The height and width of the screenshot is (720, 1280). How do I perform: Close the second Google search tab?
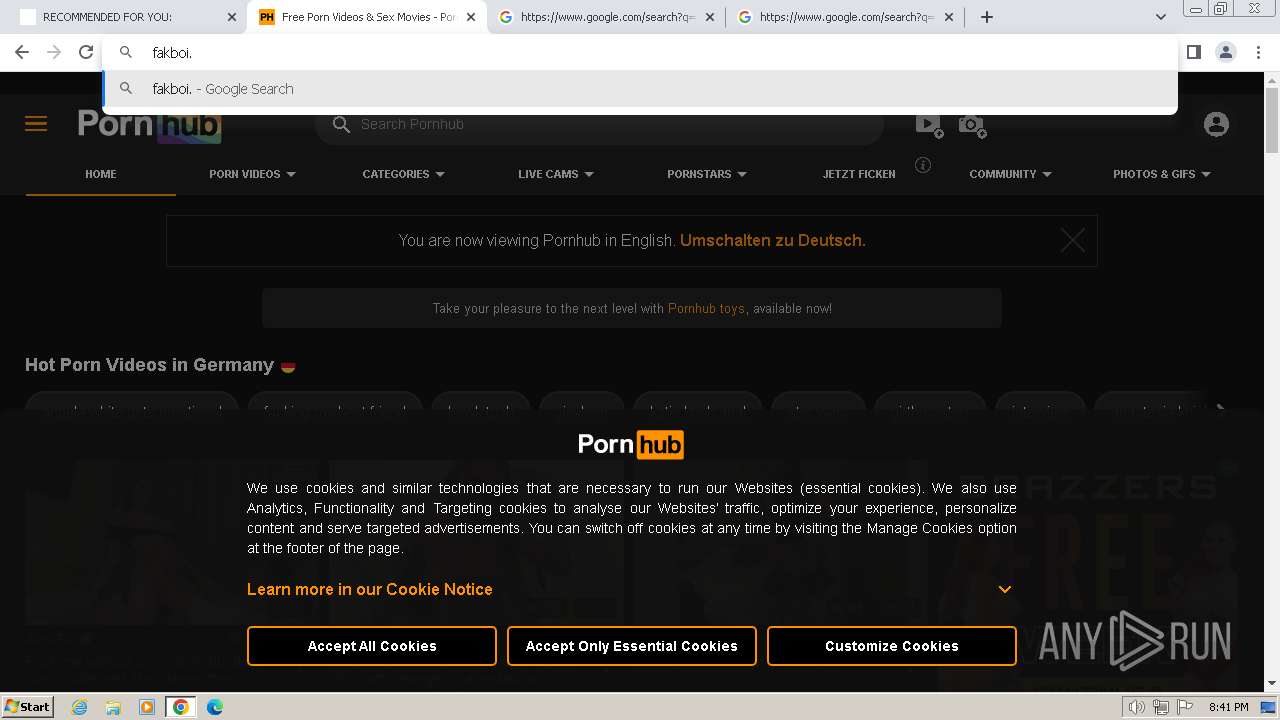[949, 17]
